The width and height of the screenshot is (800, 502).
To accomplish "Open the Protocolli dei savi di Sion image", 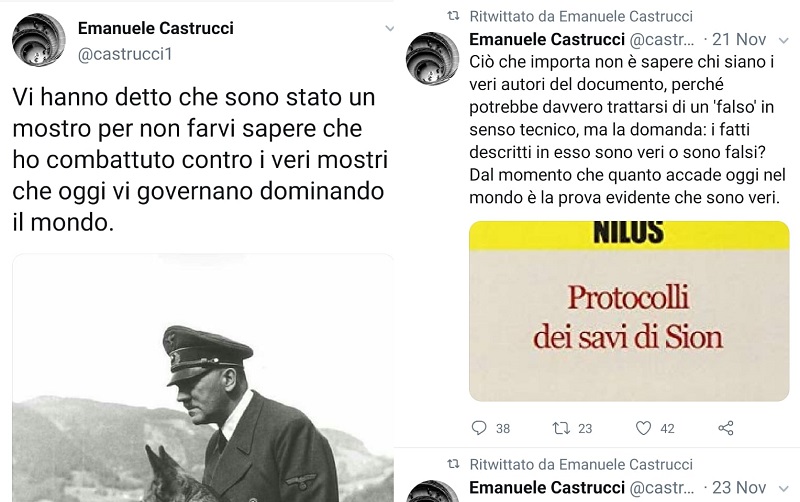I will (x=629, y=311).
